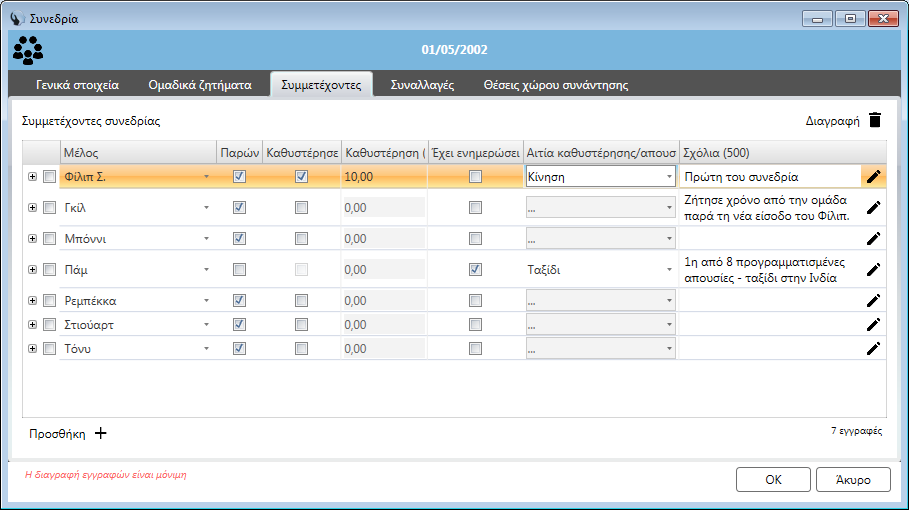909x510 pixels.
Task: Click warning Η διαγραφή εγγραφών είναι μόνιμη
Action: point(106,475)
